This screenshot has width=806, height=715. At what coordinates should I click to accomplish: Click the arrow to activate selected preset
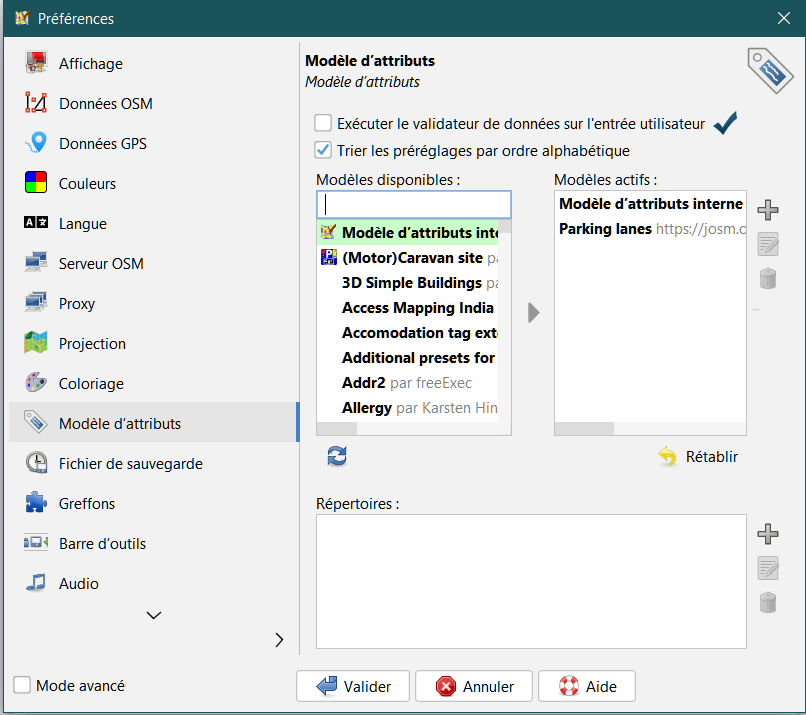[533, 313]
